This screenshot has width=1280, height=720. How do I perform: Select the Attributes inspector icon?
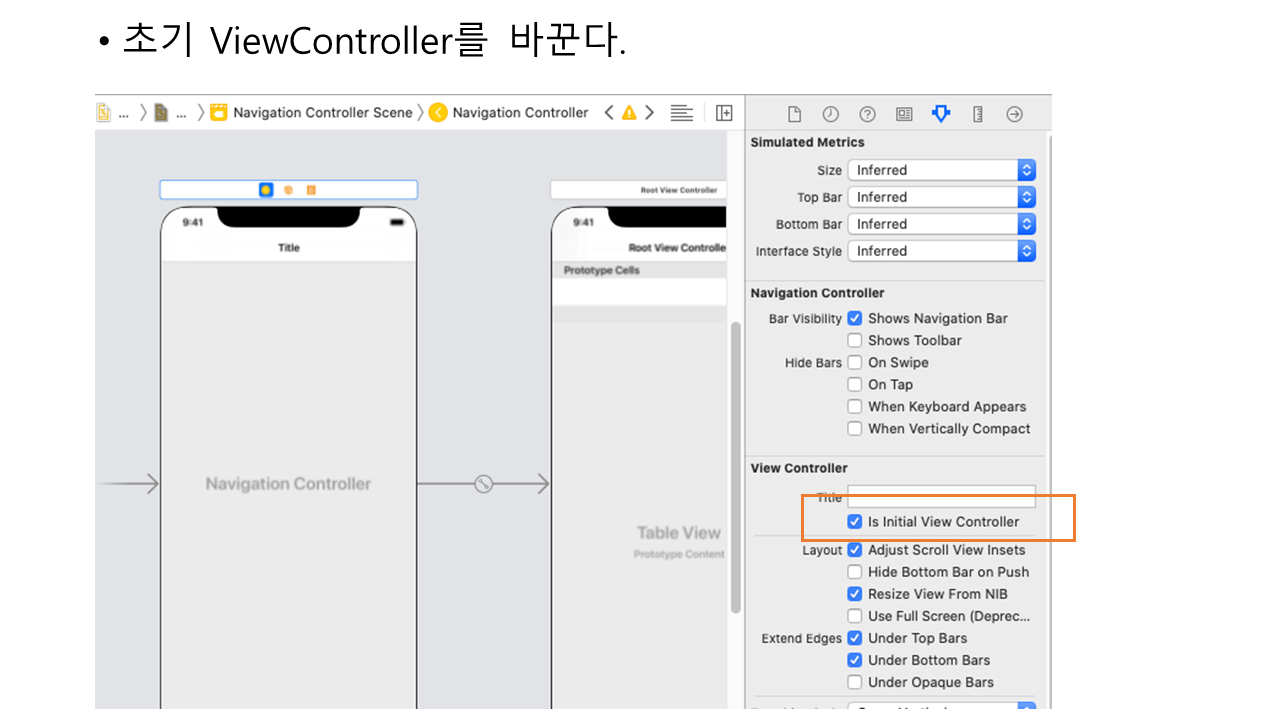[x=941, y=114]
